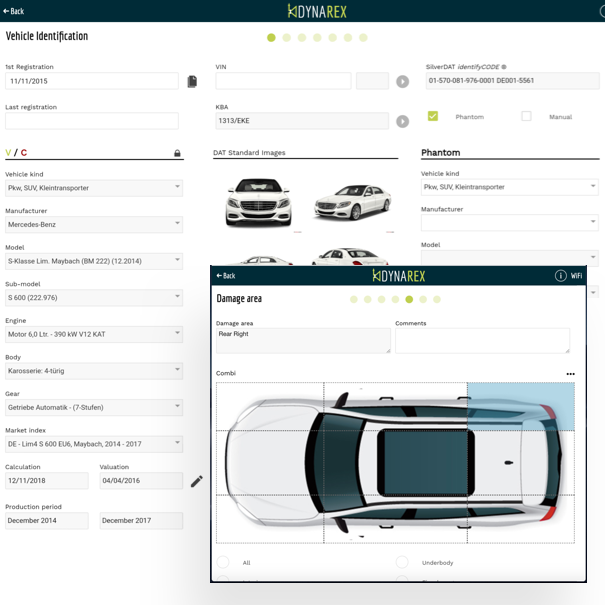
Task: Go to first step dot in Damage area window
Action: pos(353,299)
